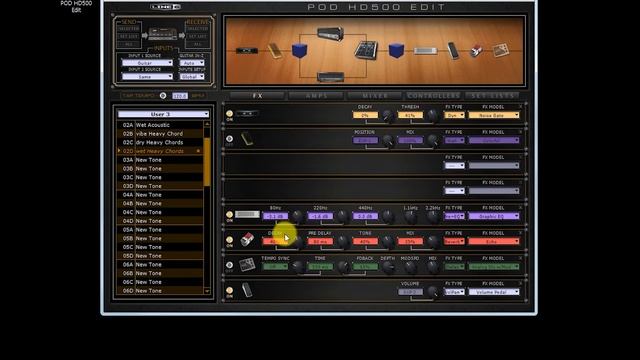Remove the Volume Pedal row with its X
The height and width of the screenshot is (360, 640).
pyautogui.click(x=520, y=283)
